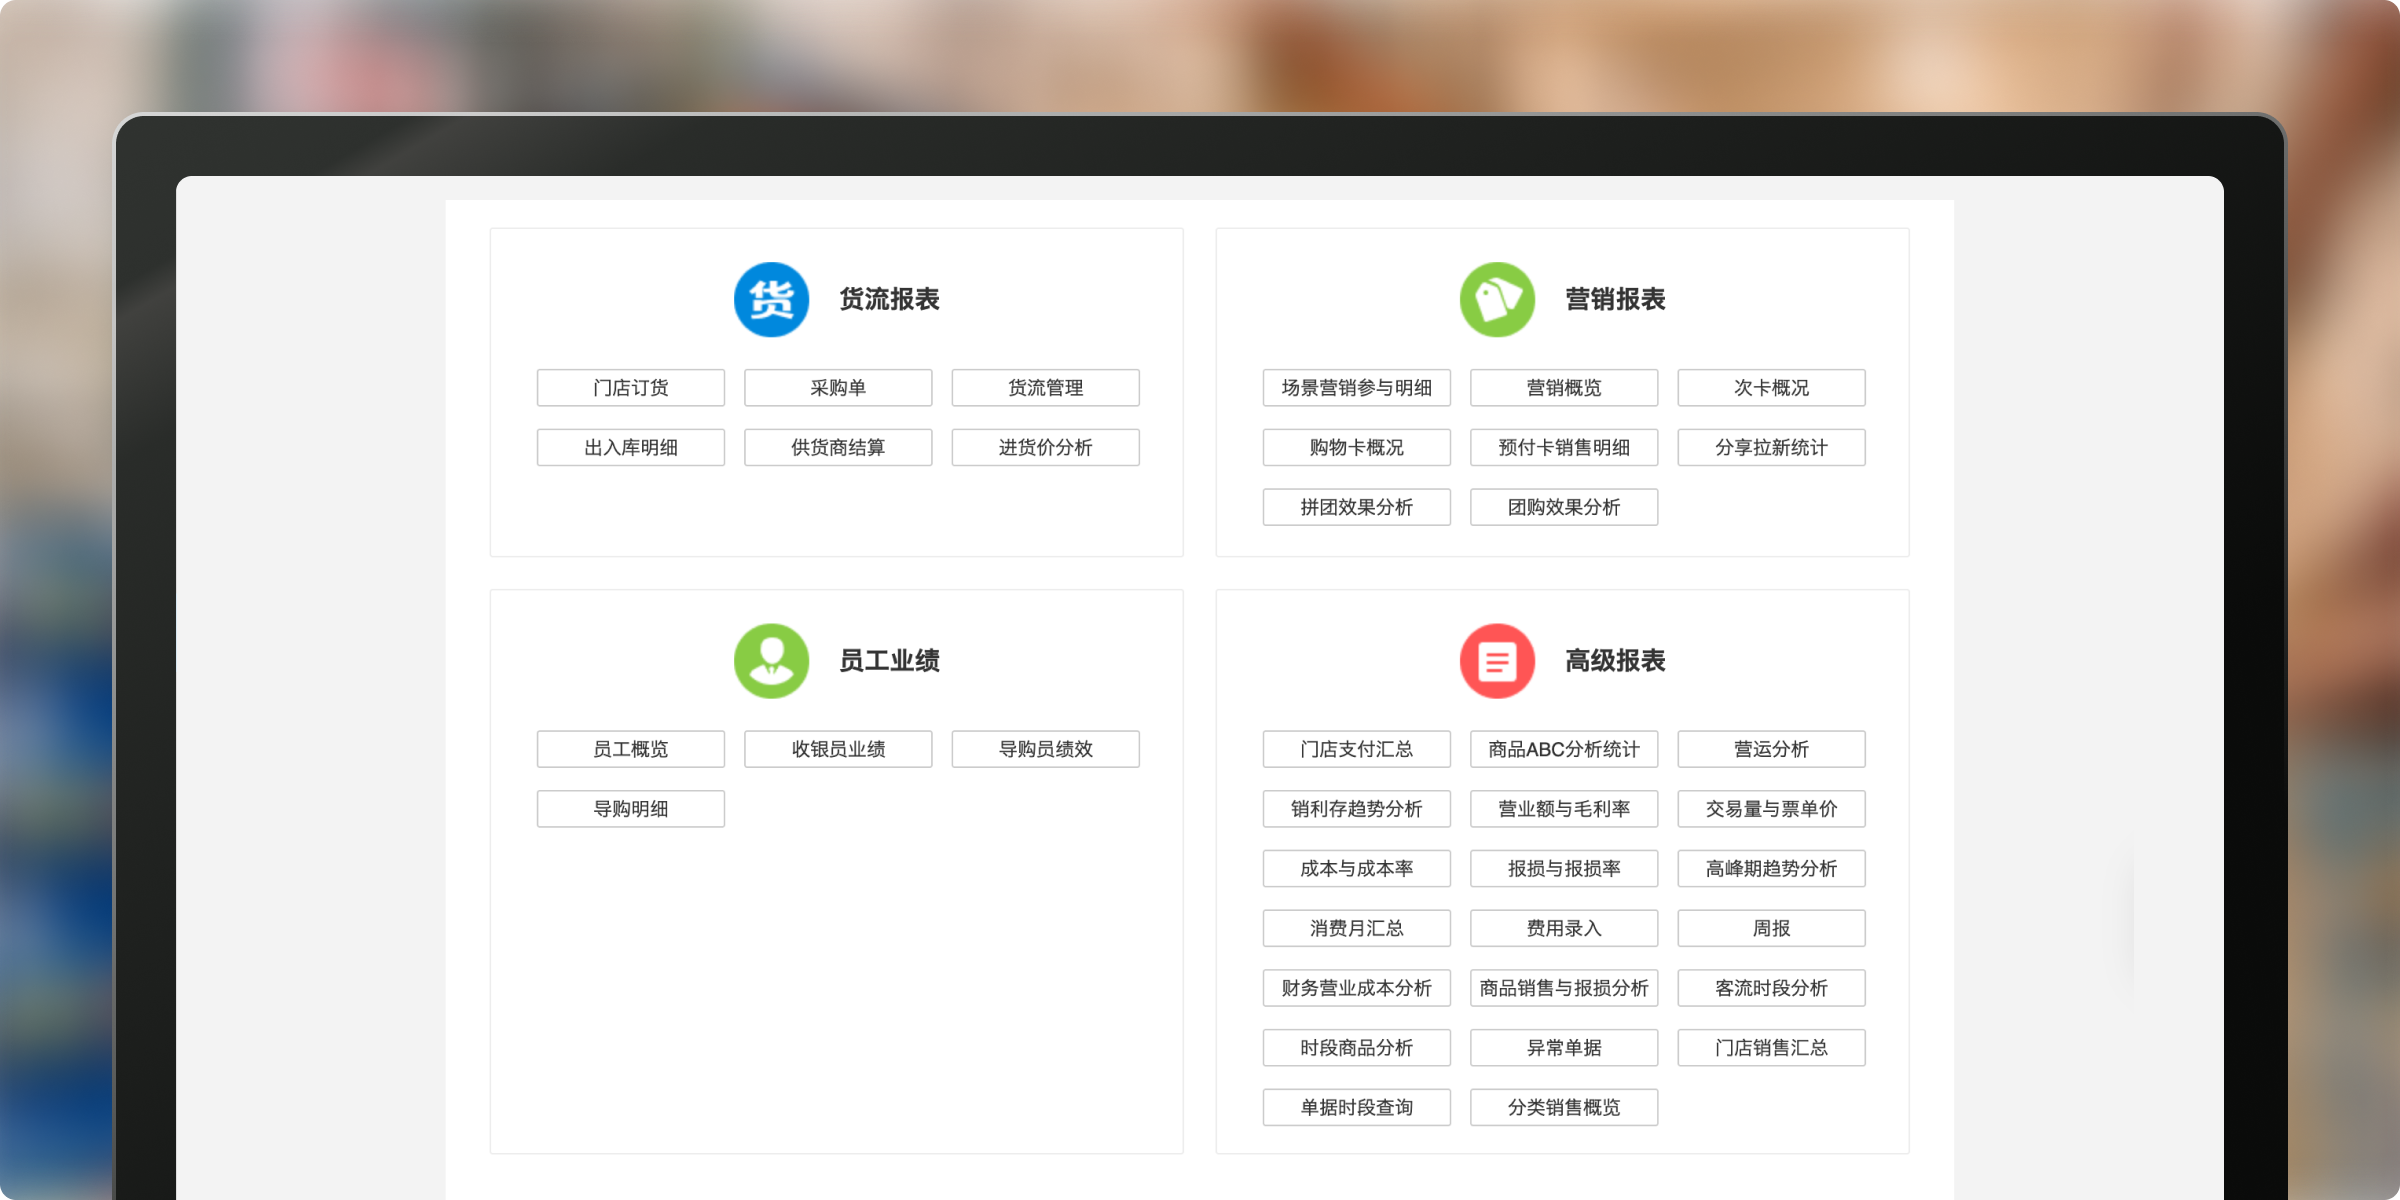Select 导购员绩效 button
This screenshot has width=2400, height=1200.
point(1046,749)
